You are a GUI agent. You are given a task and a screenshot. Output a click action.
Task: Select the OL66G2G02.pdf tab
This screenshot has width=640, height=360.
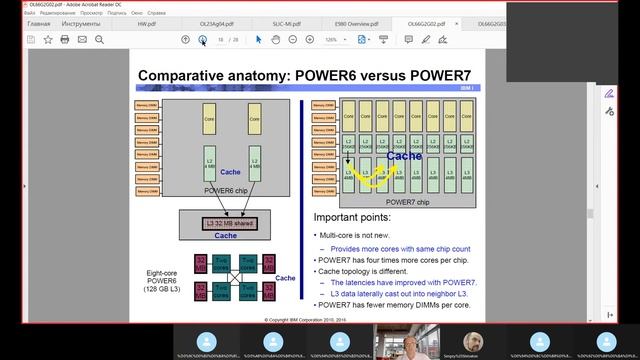coord(427,24)
